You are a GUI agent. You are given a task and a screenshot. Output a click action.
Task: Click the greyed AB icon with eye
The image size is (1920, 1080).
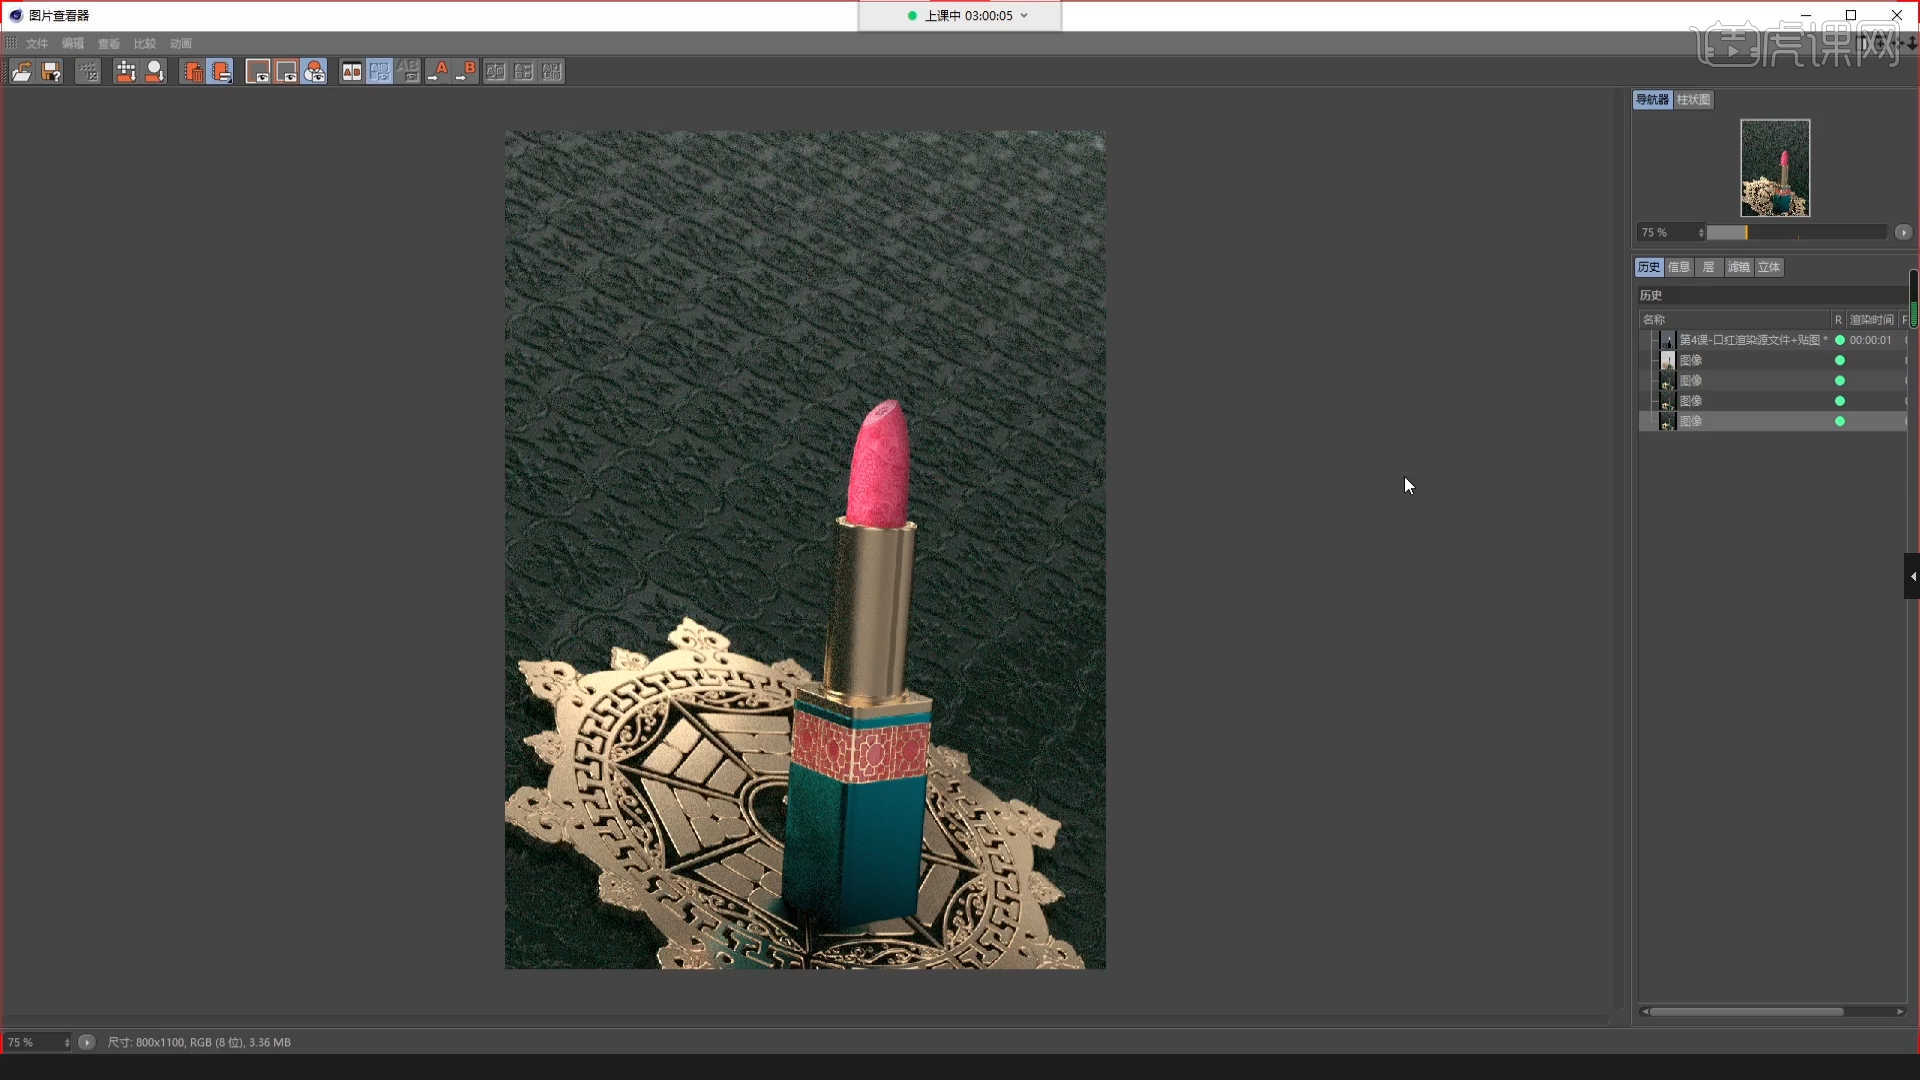[x=408, y=71]
